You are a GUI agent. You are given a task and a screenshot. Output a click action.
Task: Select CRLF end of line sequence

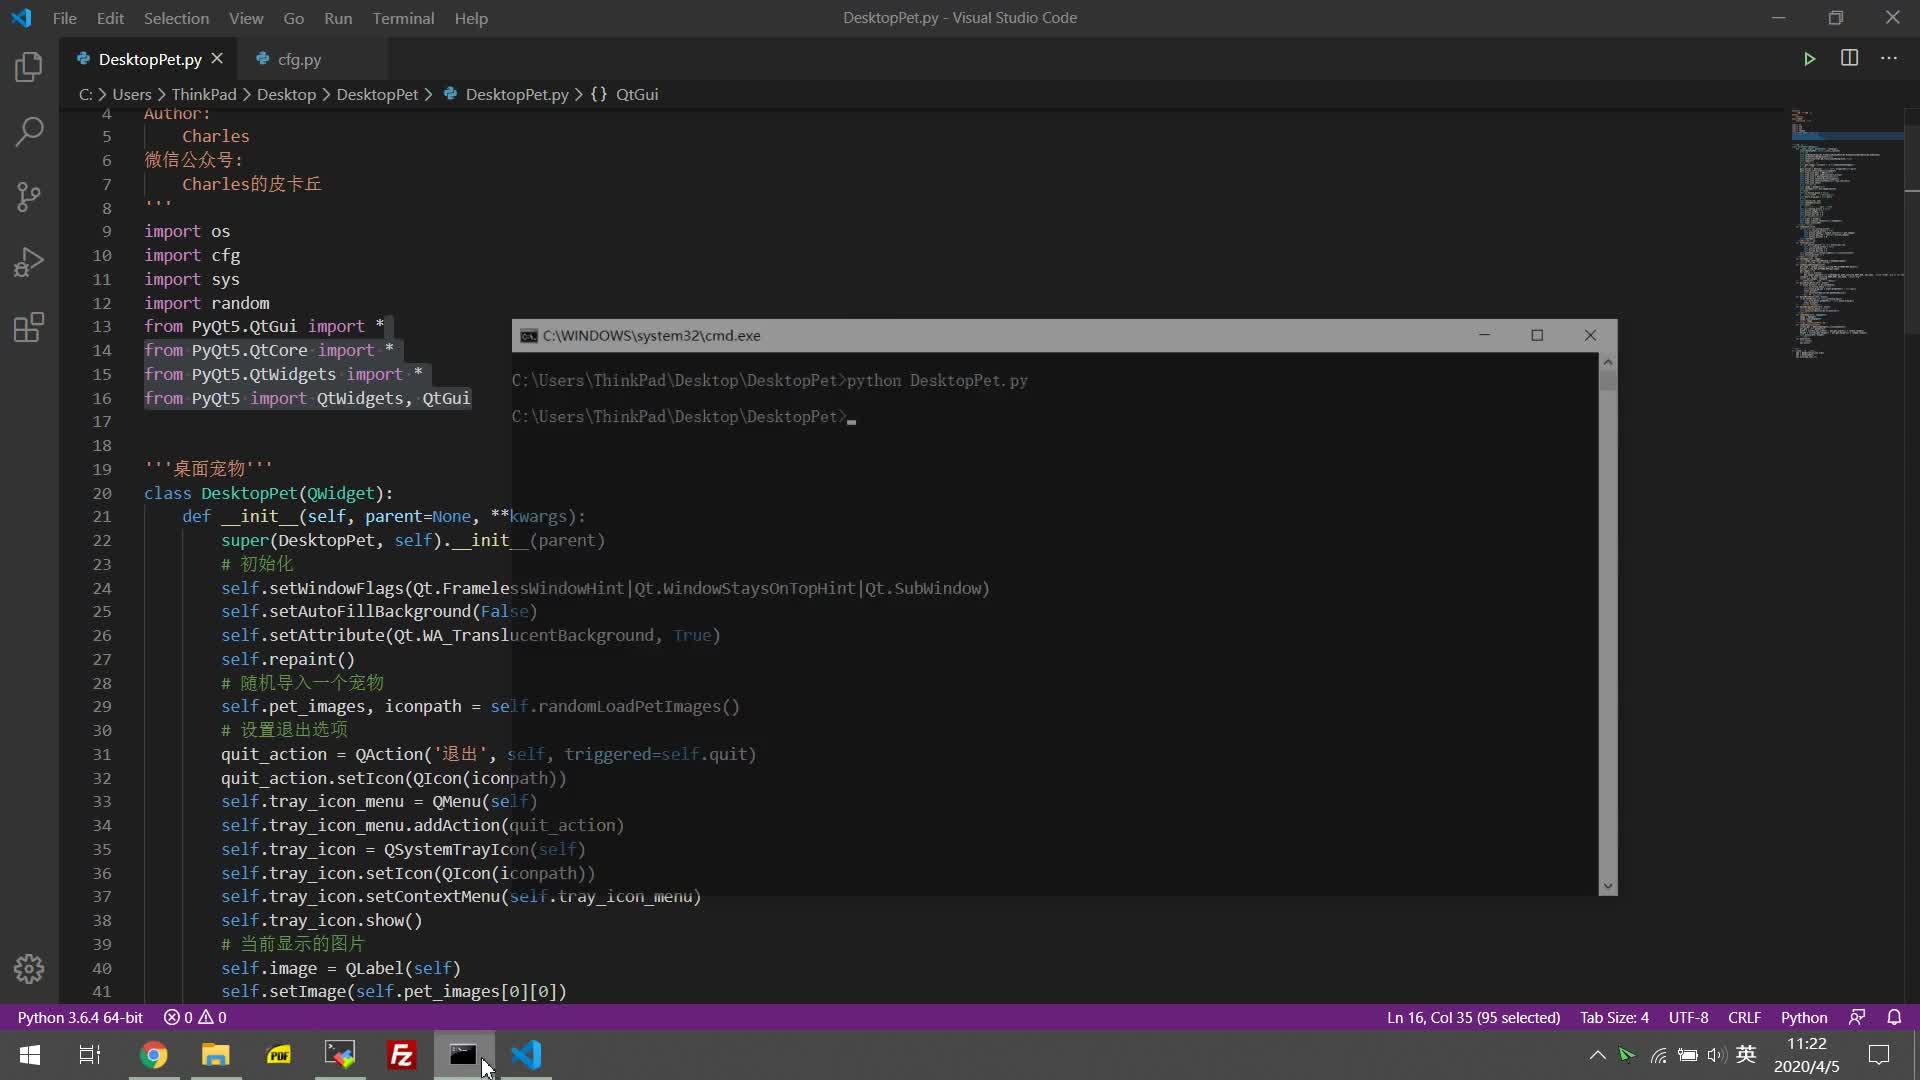[1744, 1017]
